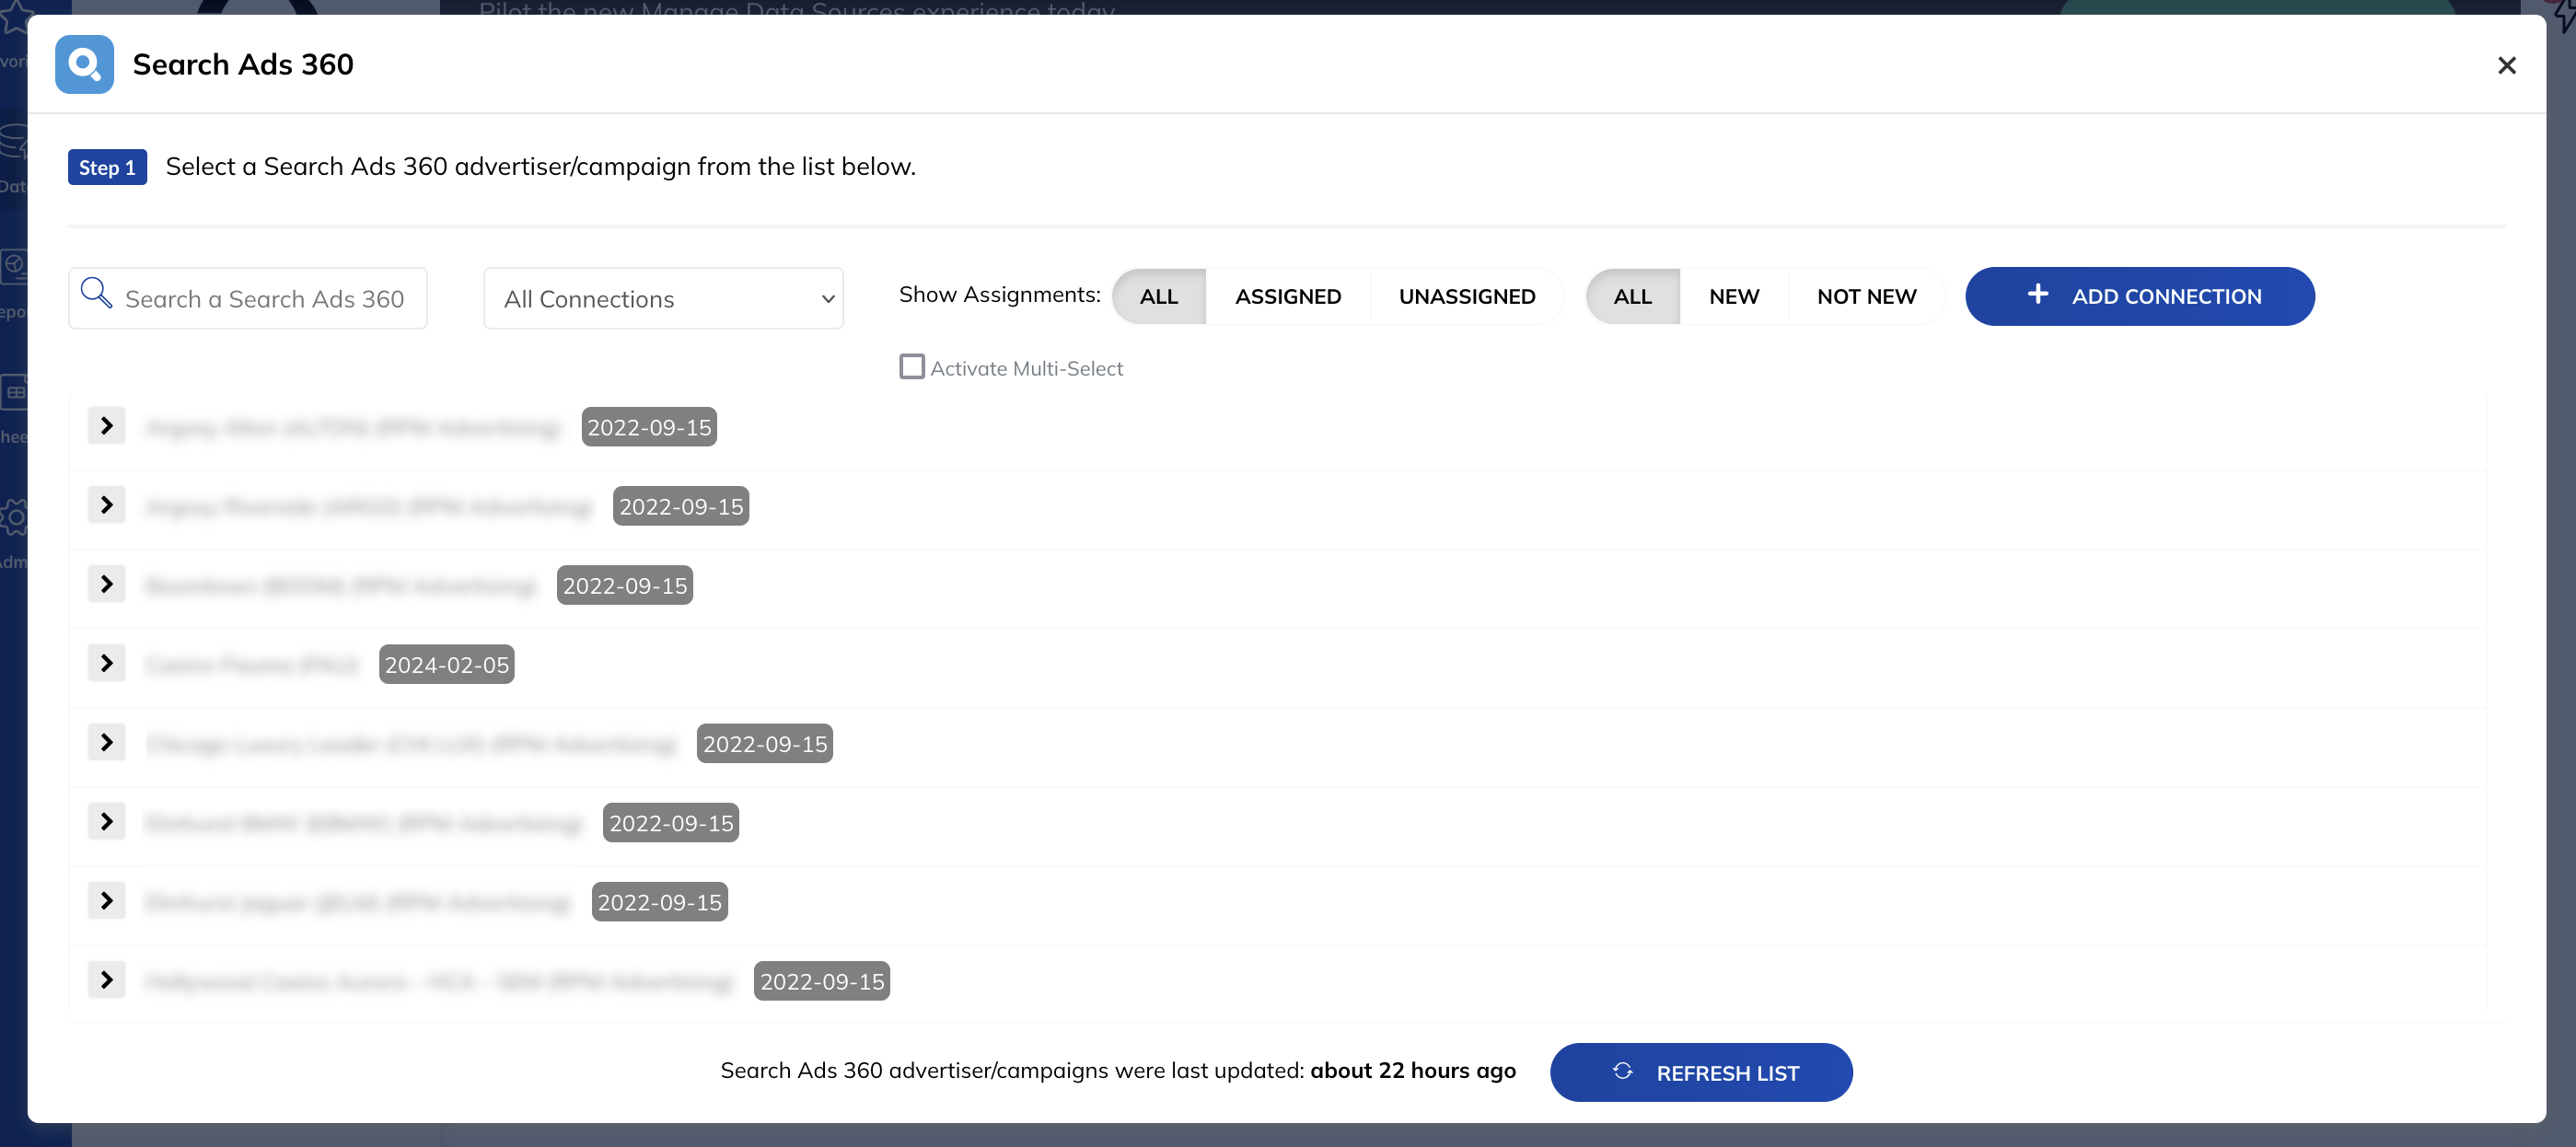The image size is (2576, 1147).
Task: Click the 'about 22 hours ago' text
Action: (1413, 1071)
